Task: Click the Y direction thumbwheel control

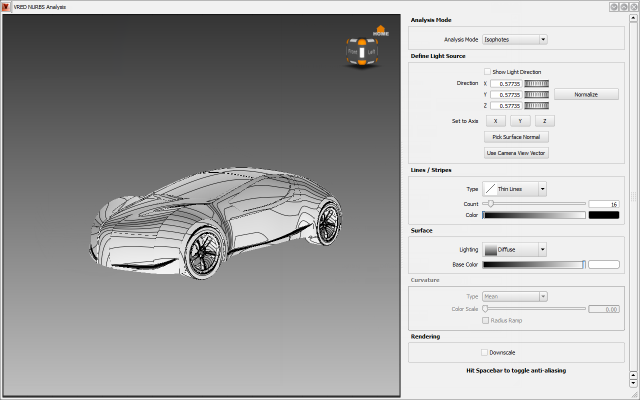Action: (537, 94)
